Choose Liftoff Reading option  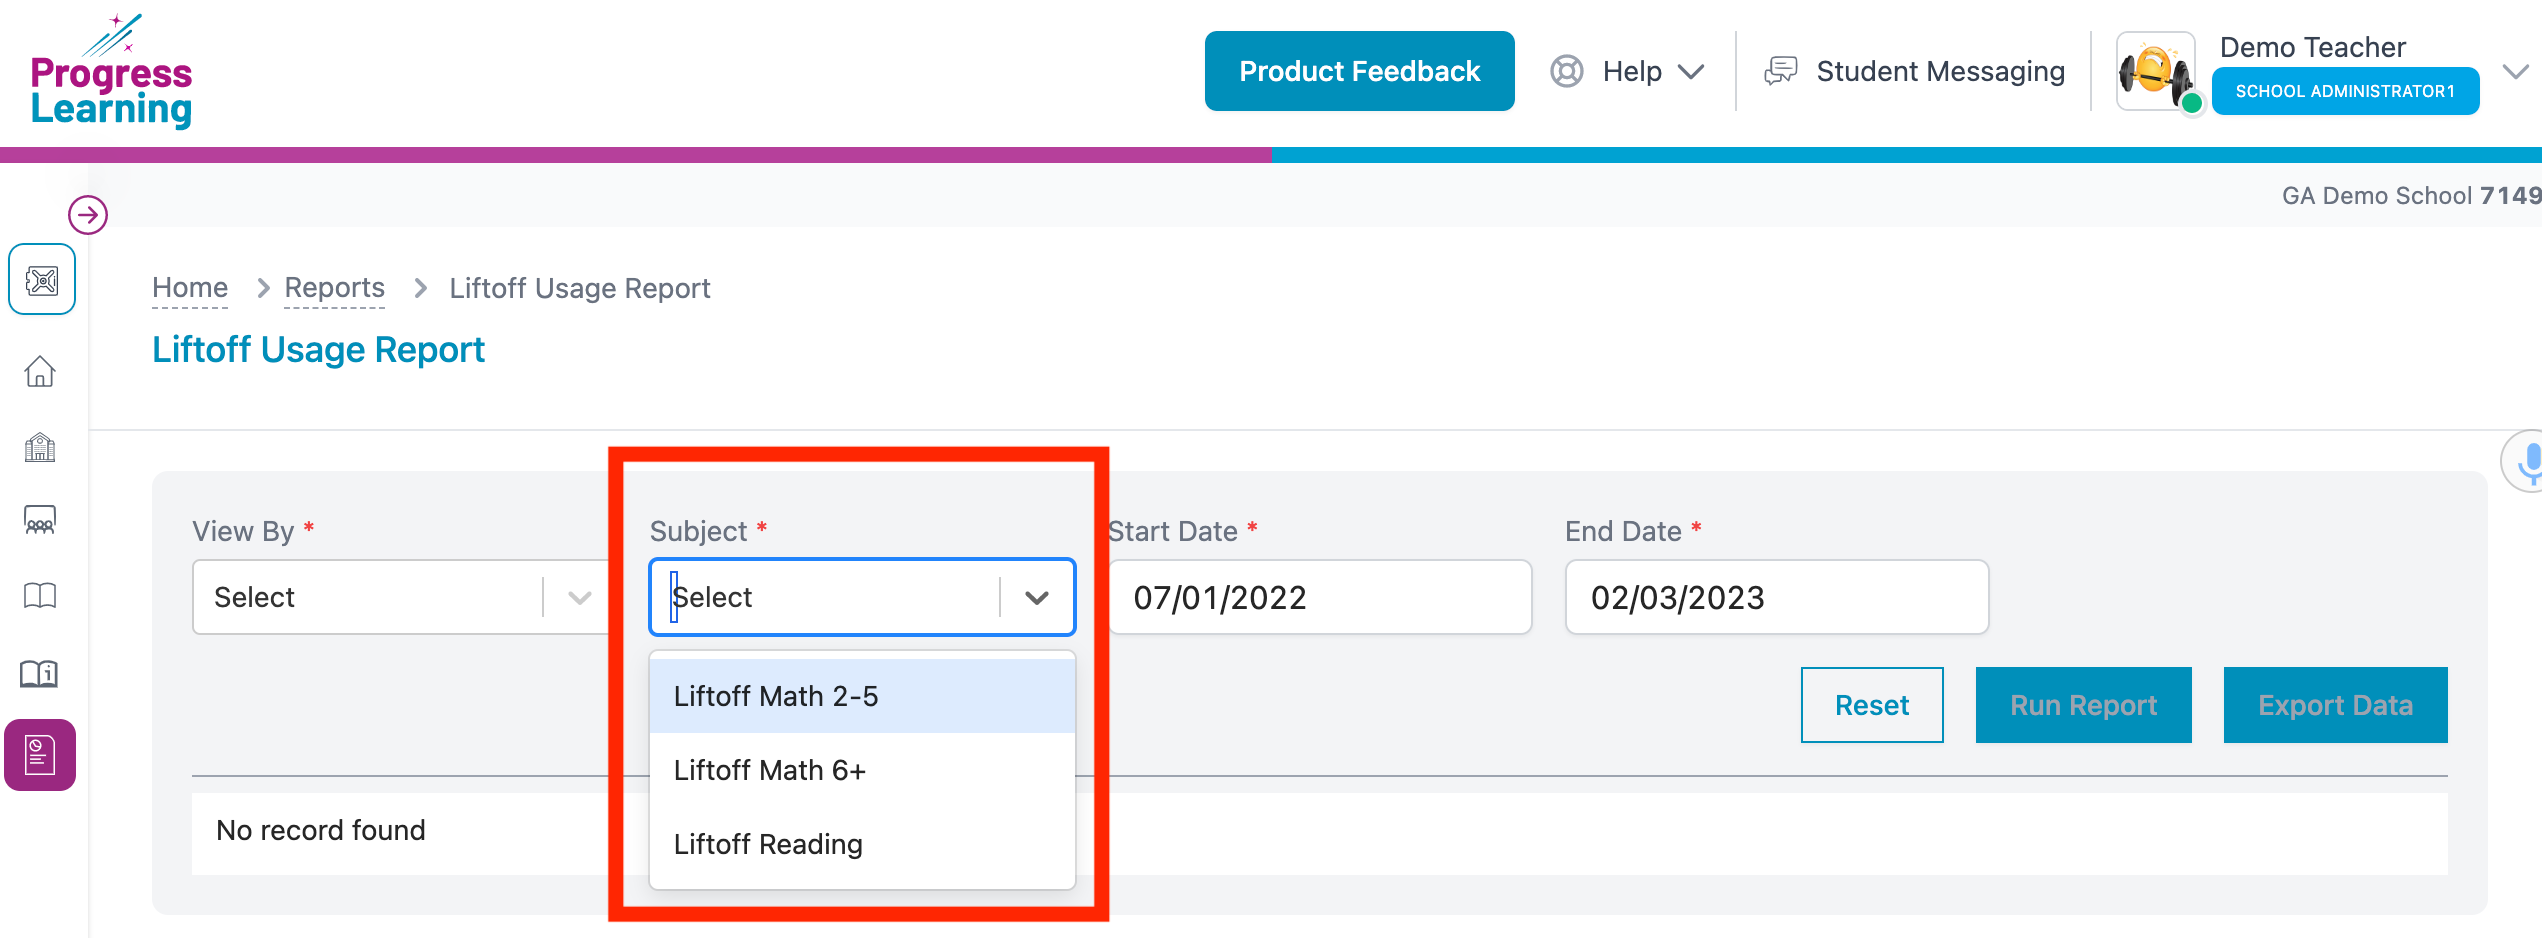tap(862, 844)
